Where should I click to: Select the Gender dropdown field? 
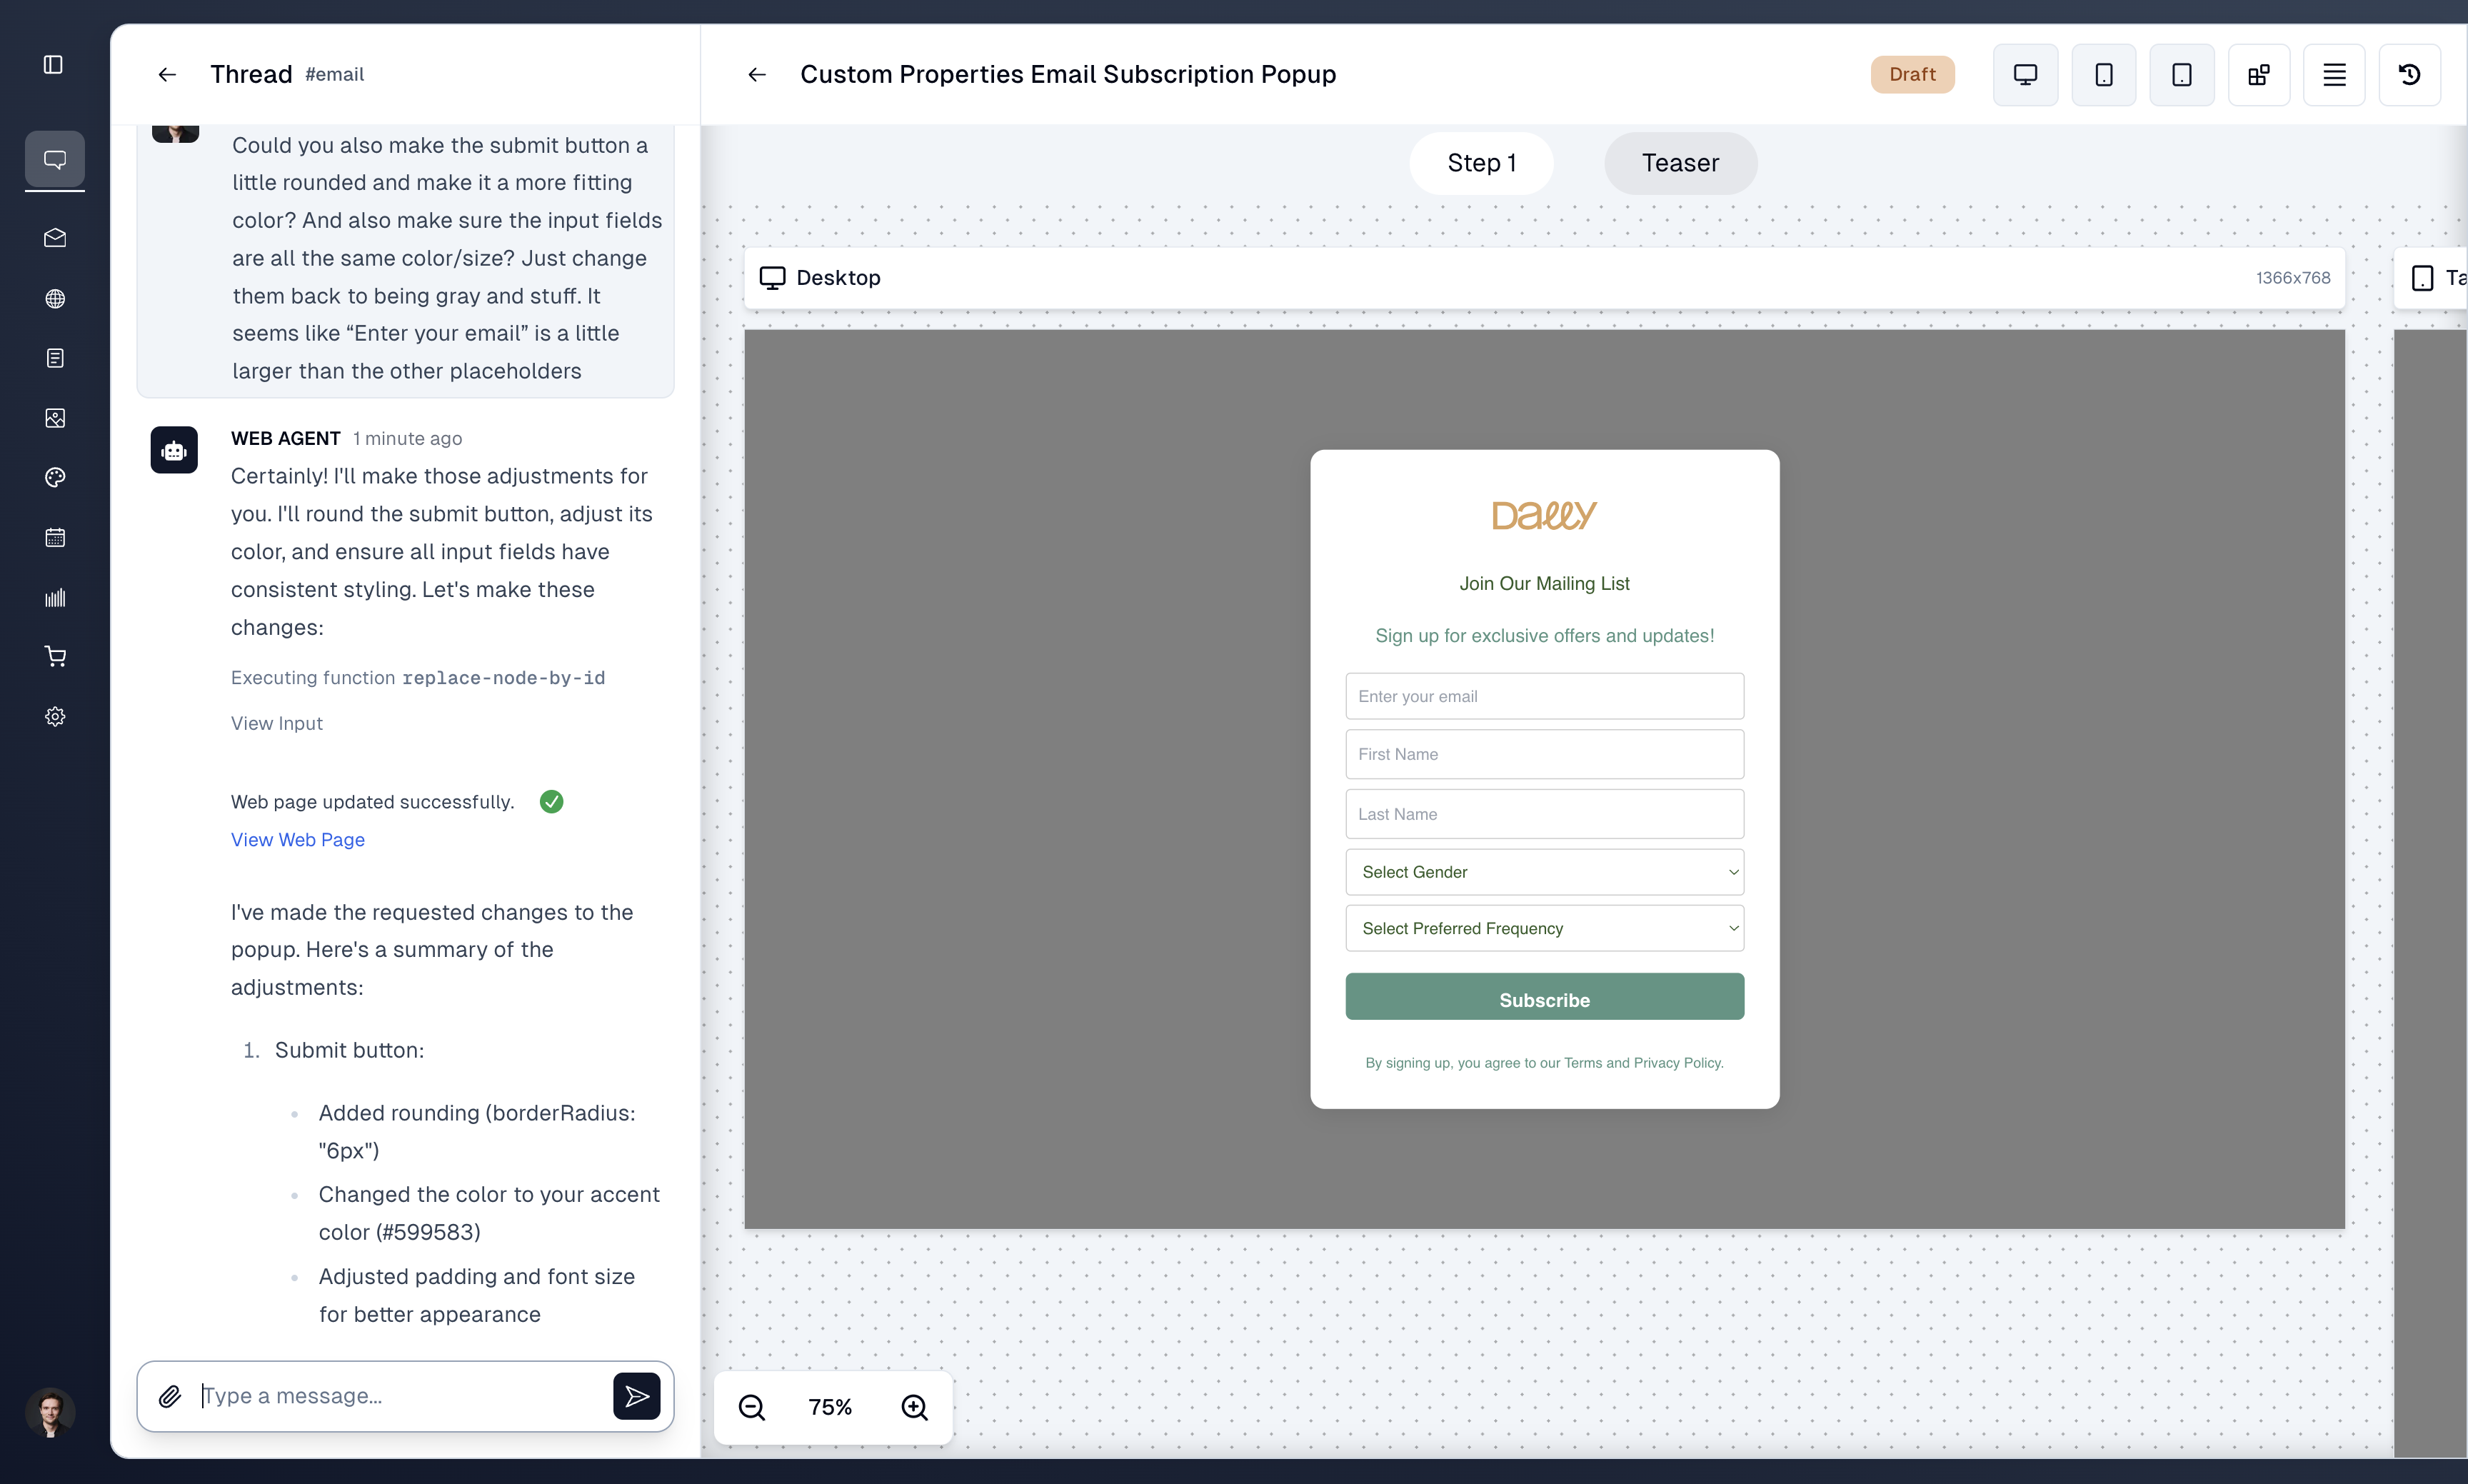(x=1544, y=871)
